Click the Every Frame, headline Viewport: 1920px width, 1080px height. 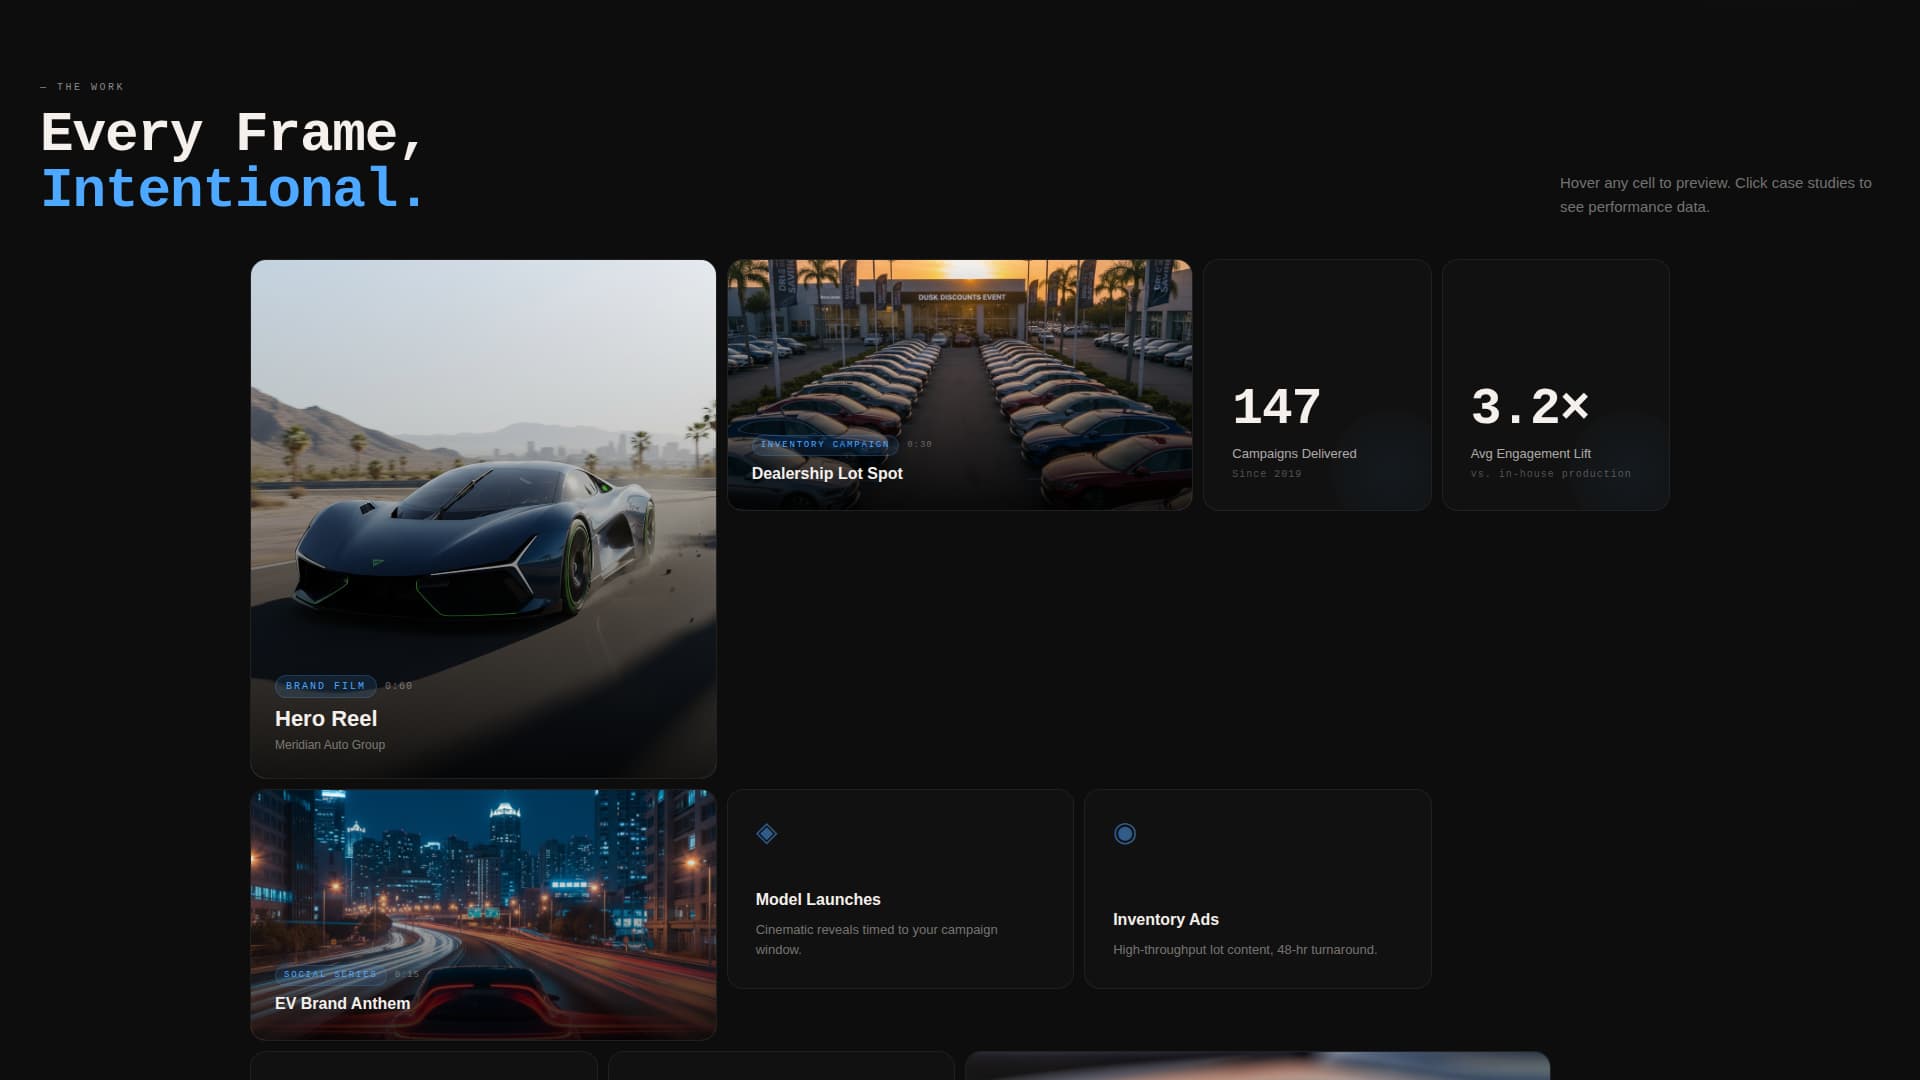click(233, 133)
